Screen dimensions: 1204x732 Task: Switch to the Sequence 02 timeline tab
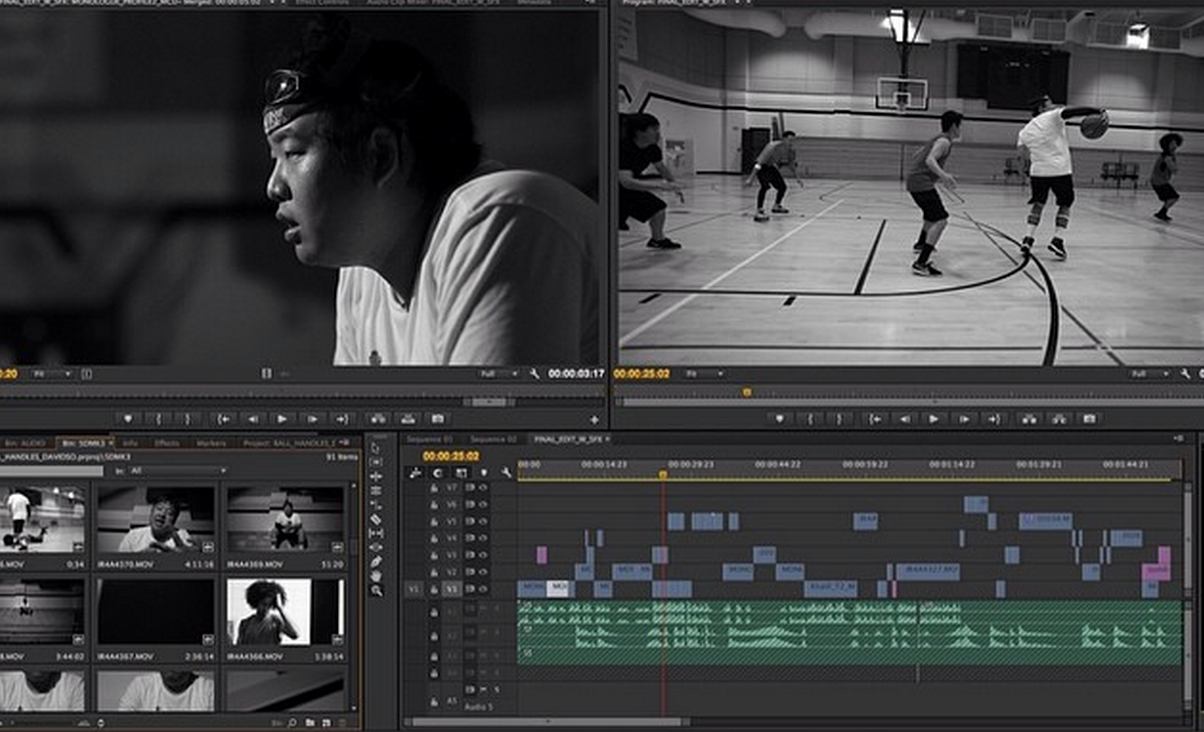[x=493, y=439]
